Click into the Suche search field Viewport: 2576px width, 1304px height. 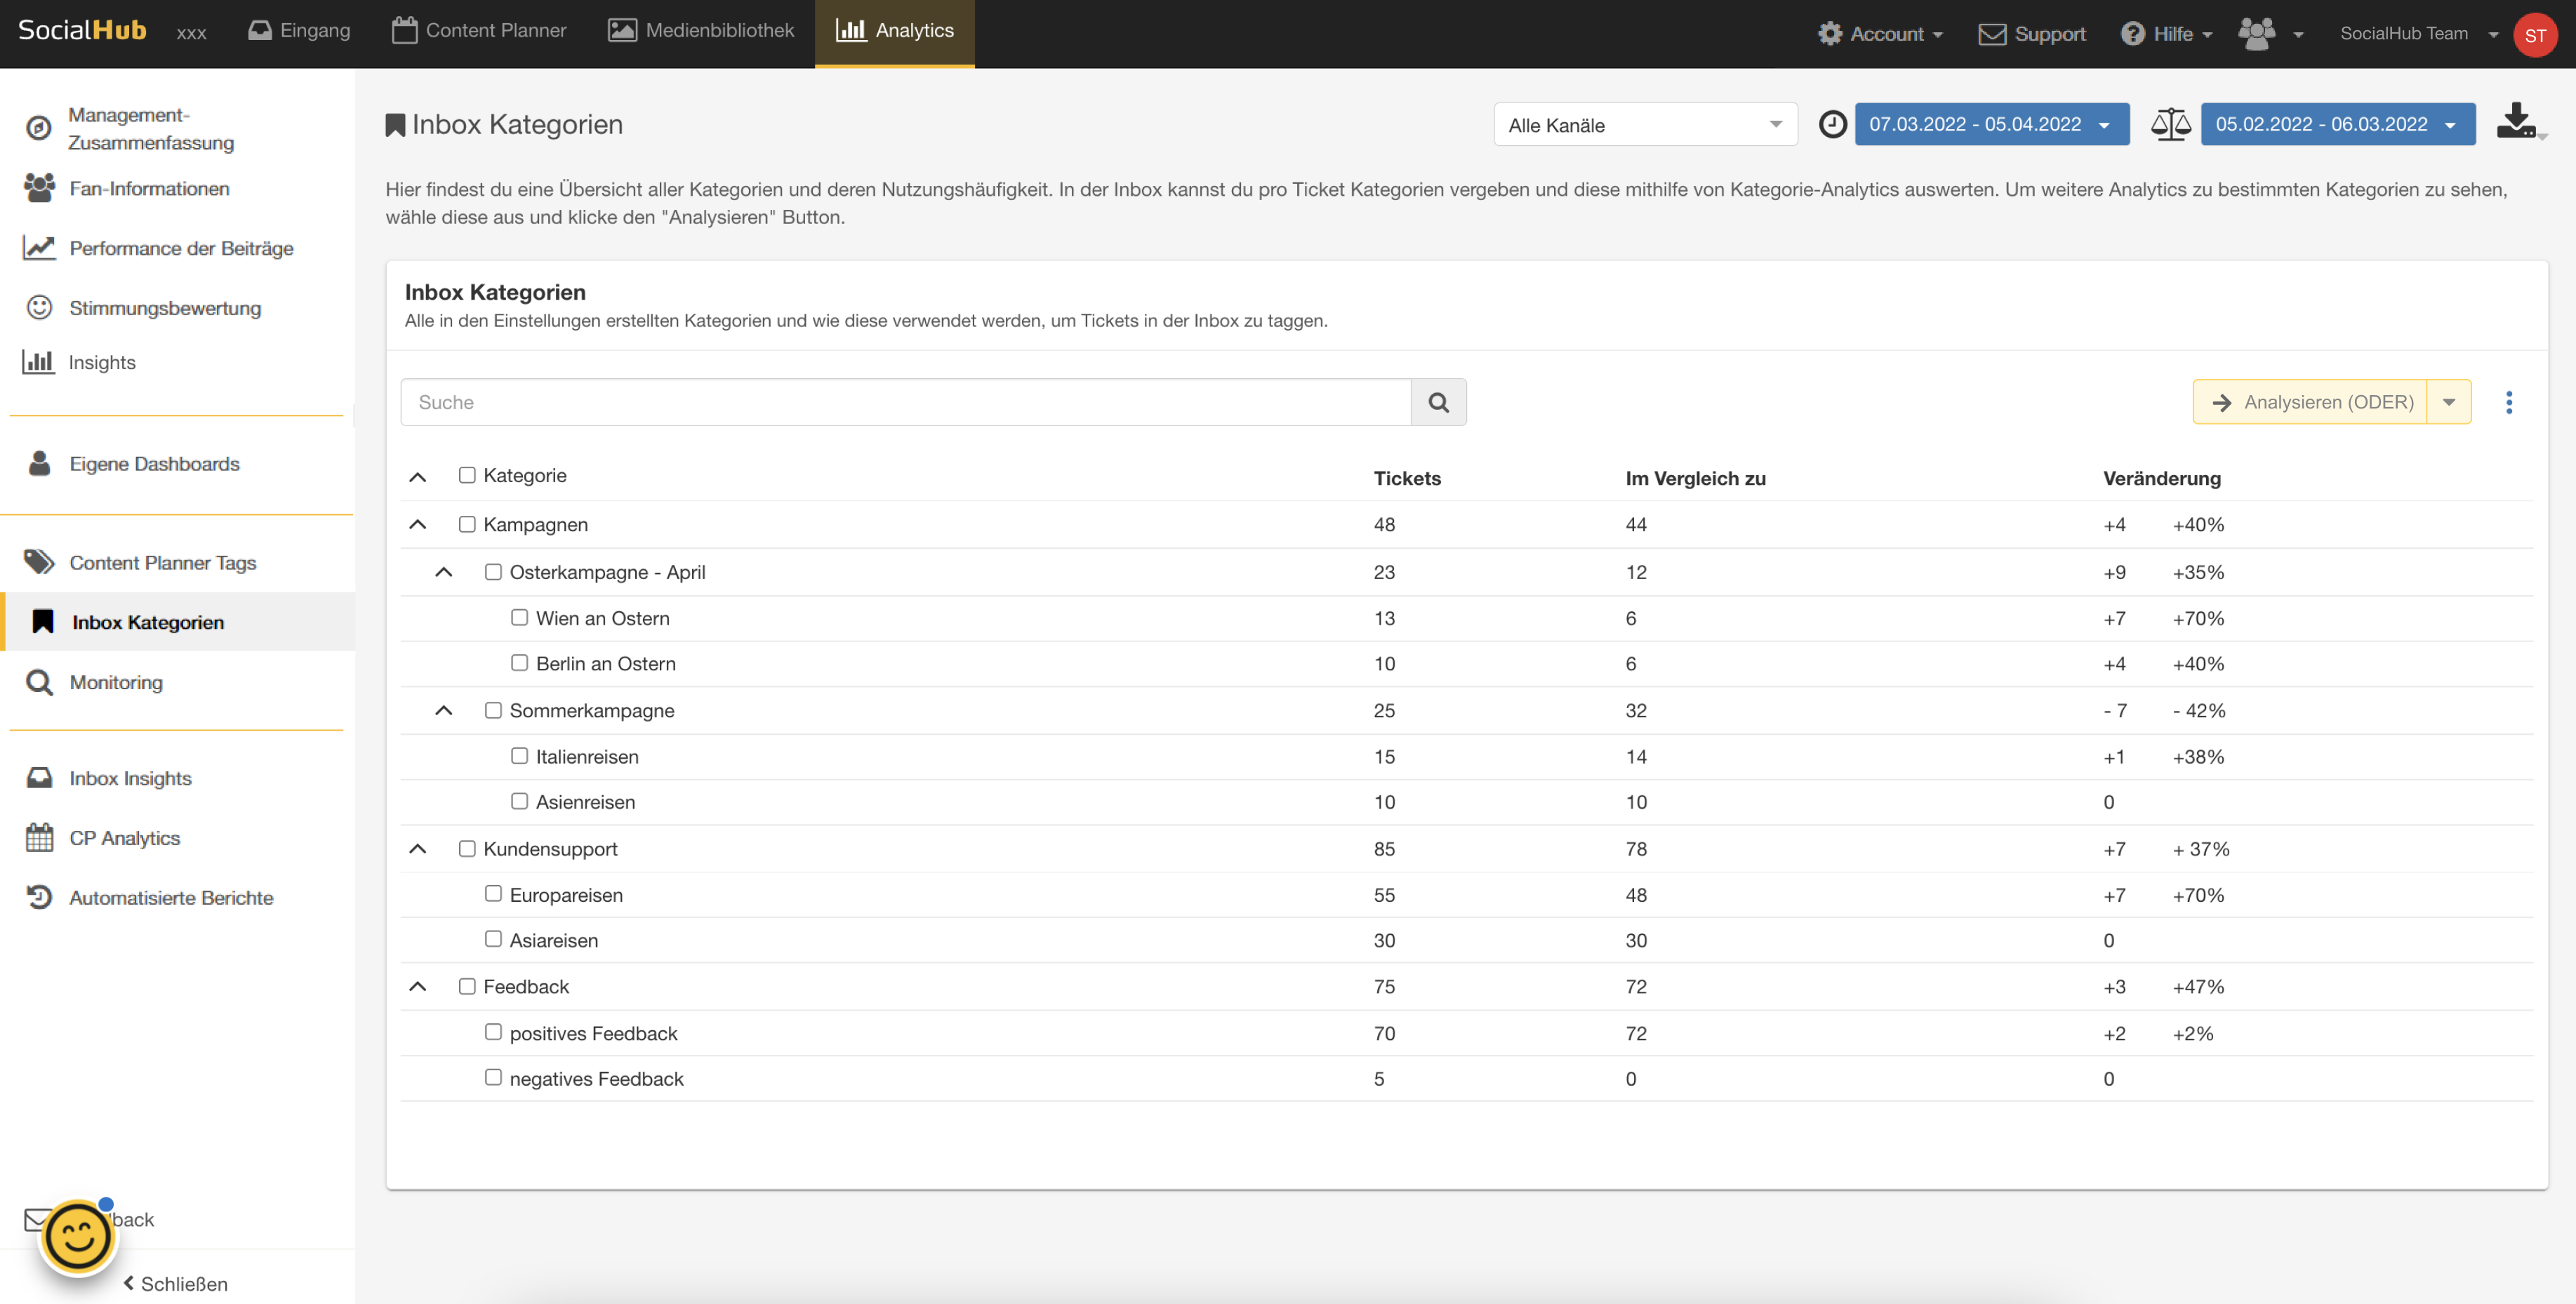905,402
